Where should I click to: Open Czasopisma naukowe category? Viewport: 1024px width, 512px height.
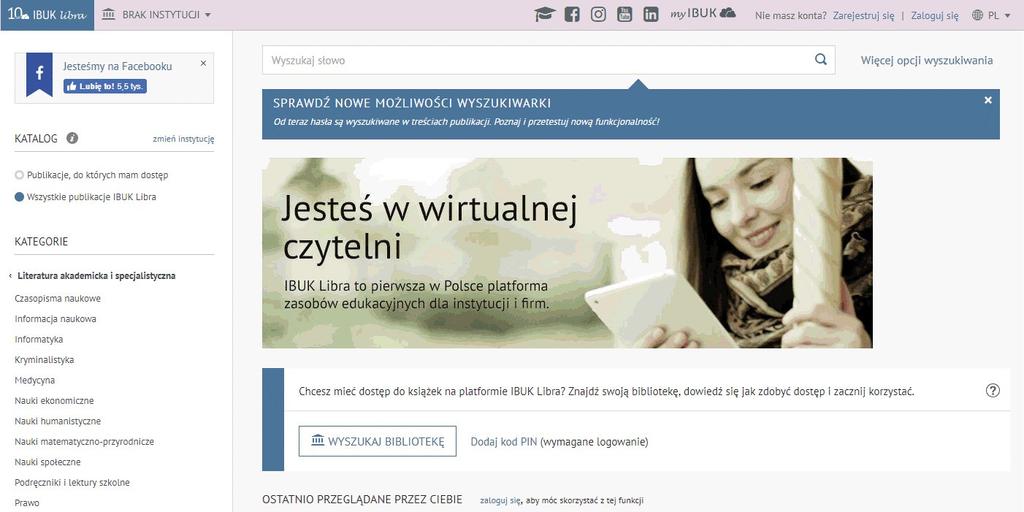(57, 298)
